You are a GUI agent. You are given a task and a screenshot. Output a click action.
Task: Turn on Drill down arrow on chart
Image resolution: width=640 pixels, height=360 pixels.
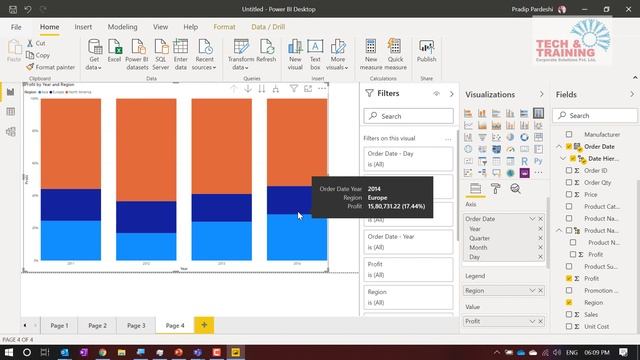[248, 89]
